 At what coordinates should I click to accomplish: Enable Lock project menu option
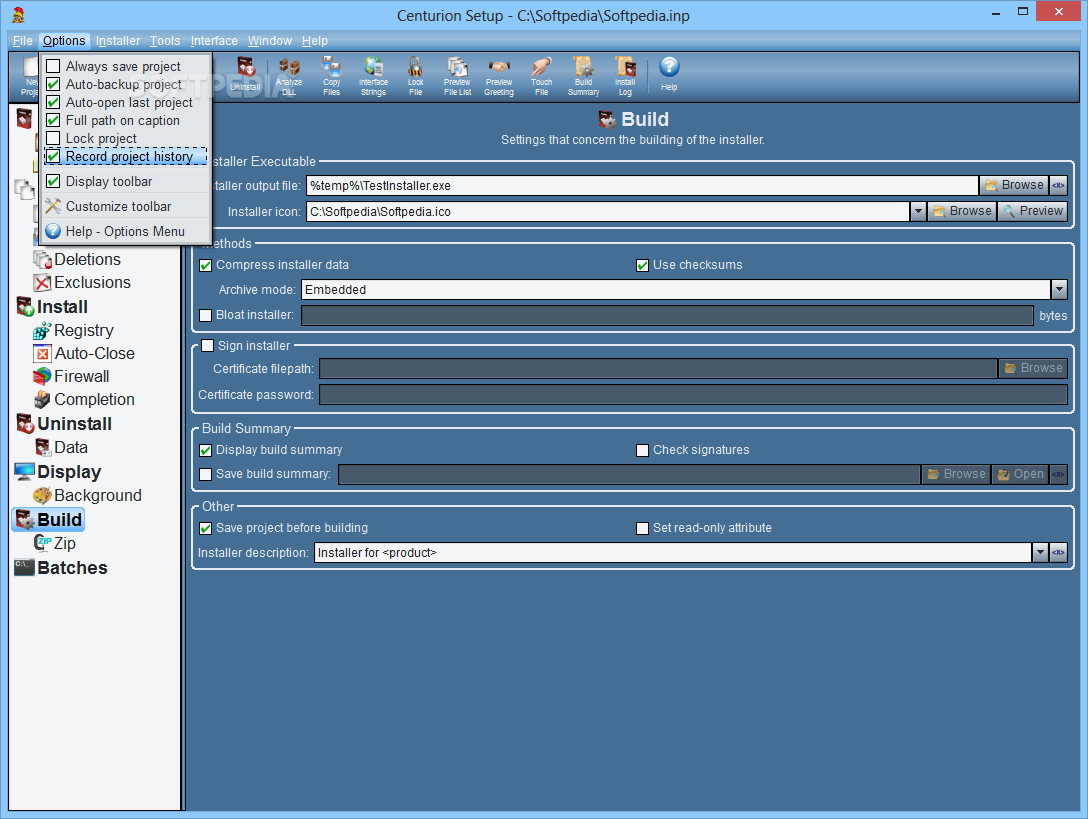click(125, 138)
